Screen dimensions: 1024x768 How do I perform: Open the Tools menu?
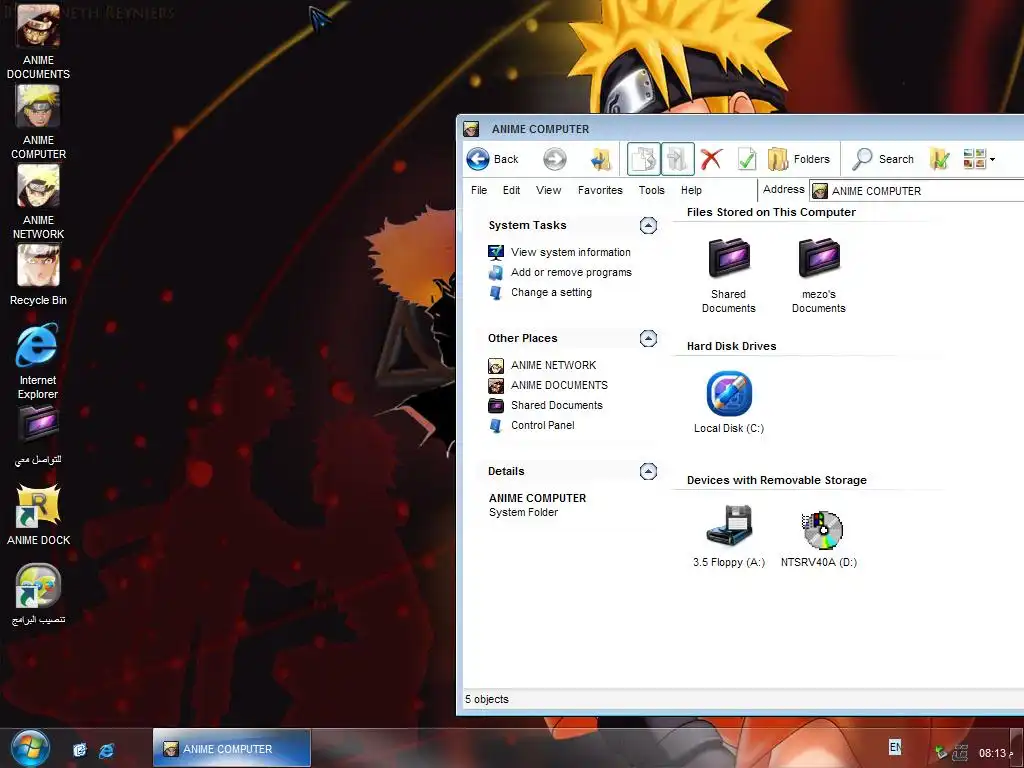652,190
